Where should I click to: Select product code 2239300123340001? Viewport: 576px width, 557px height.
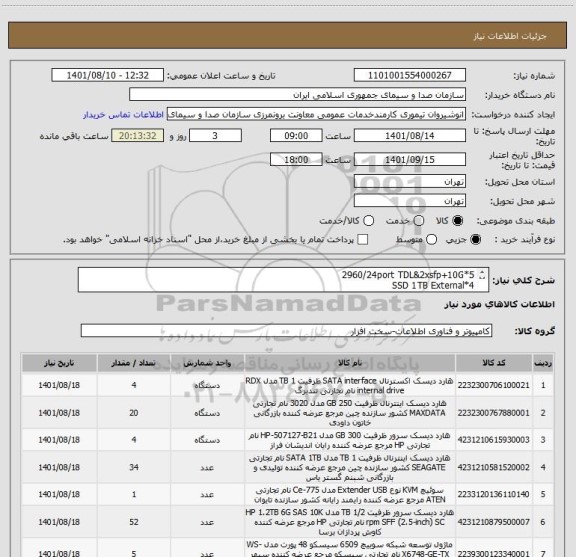(493, 553)
